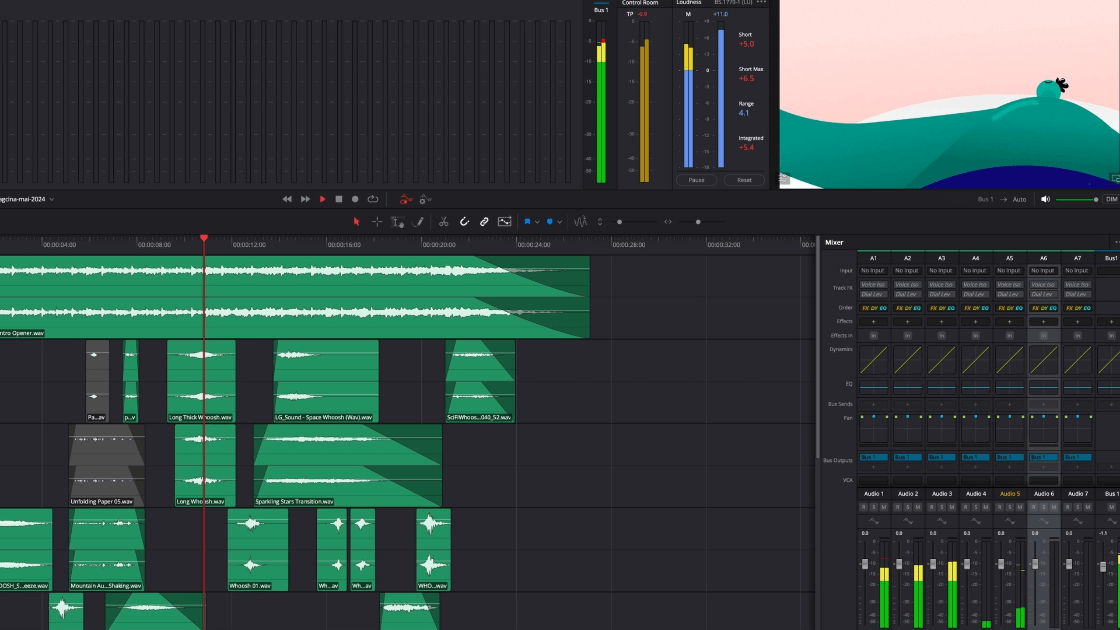Click the monitor speaker volume icon
This screenshot has height=630, width=1120.
pyautogui.click(x=1045, y=199)
